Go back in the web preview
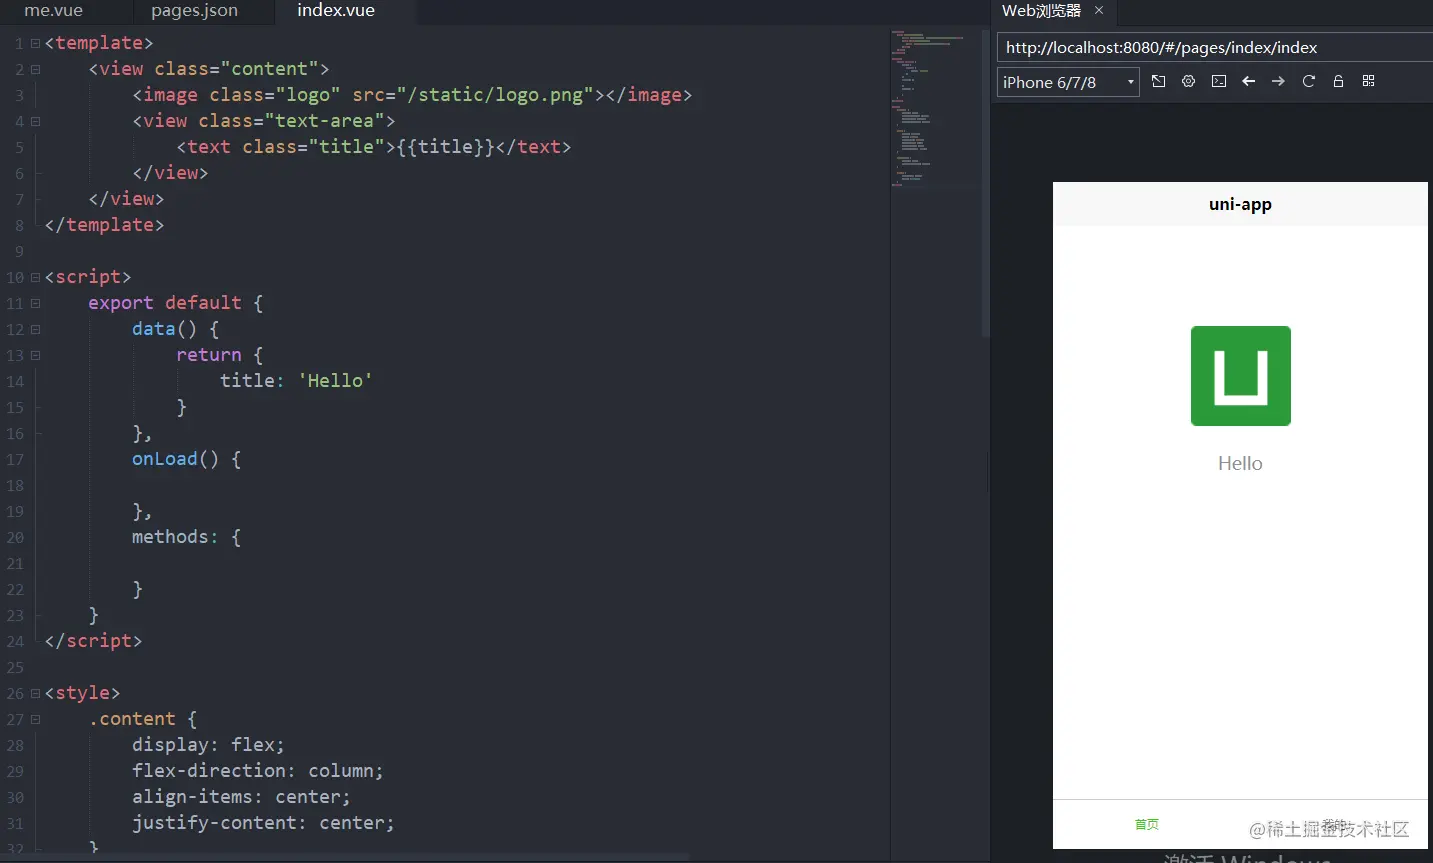This screenshot has width=1433, height=863. pyautogui.click(x=1248, y=81)
